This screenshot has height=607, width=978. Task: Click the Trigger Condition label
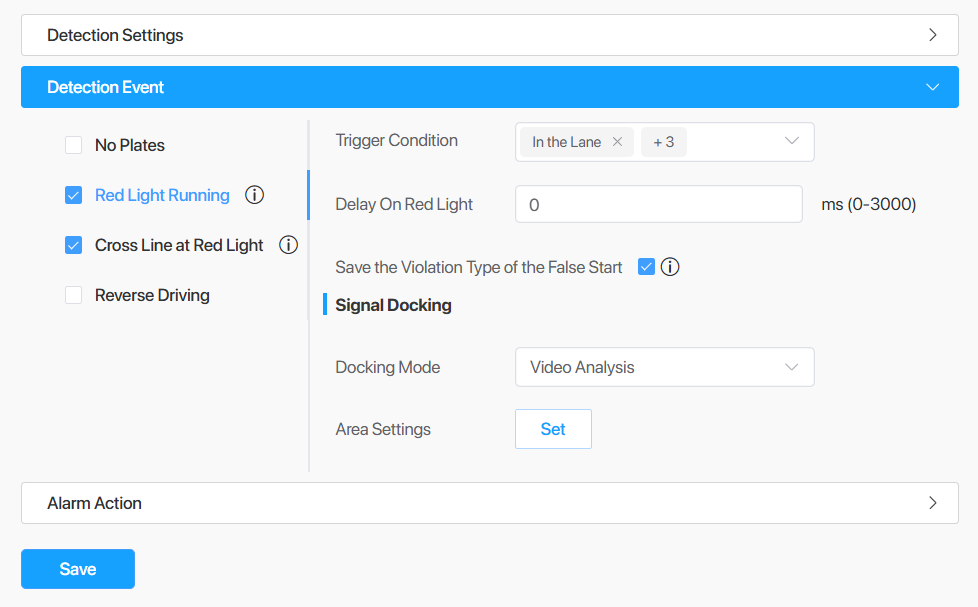tap(397, 140)
